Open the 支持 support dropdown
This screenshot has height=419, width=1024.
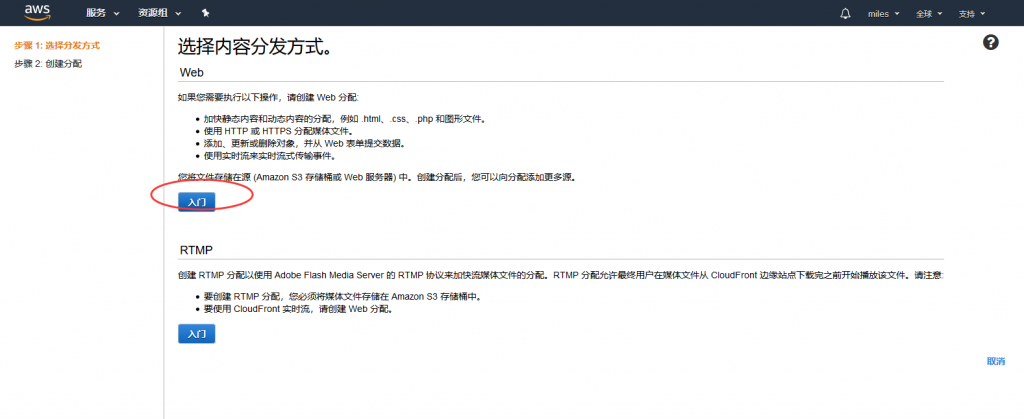click(x=972, y=13)
